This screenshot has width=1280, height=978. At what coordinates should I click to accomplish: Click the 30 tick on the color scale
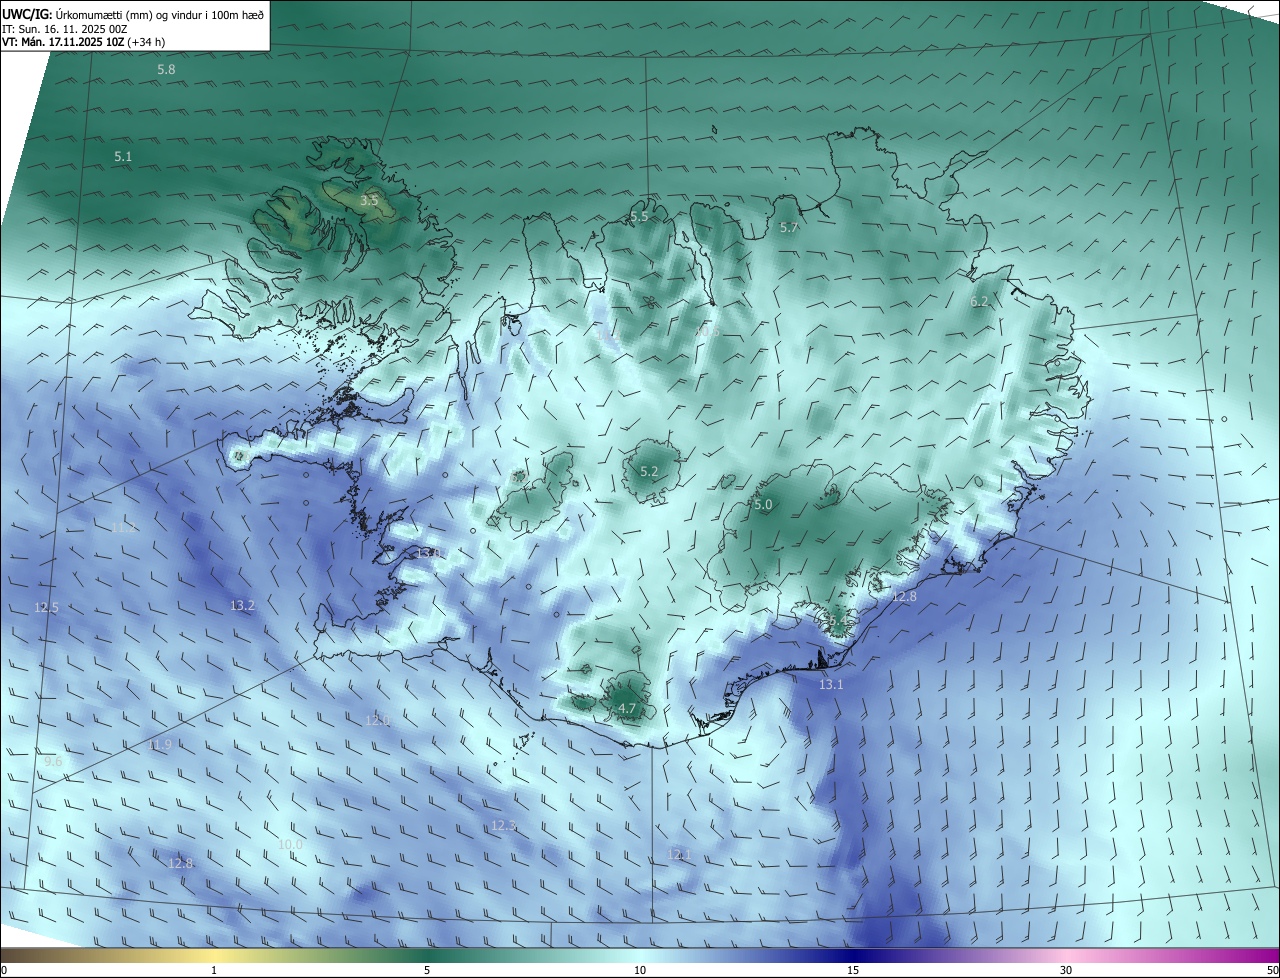[1066, 970]
